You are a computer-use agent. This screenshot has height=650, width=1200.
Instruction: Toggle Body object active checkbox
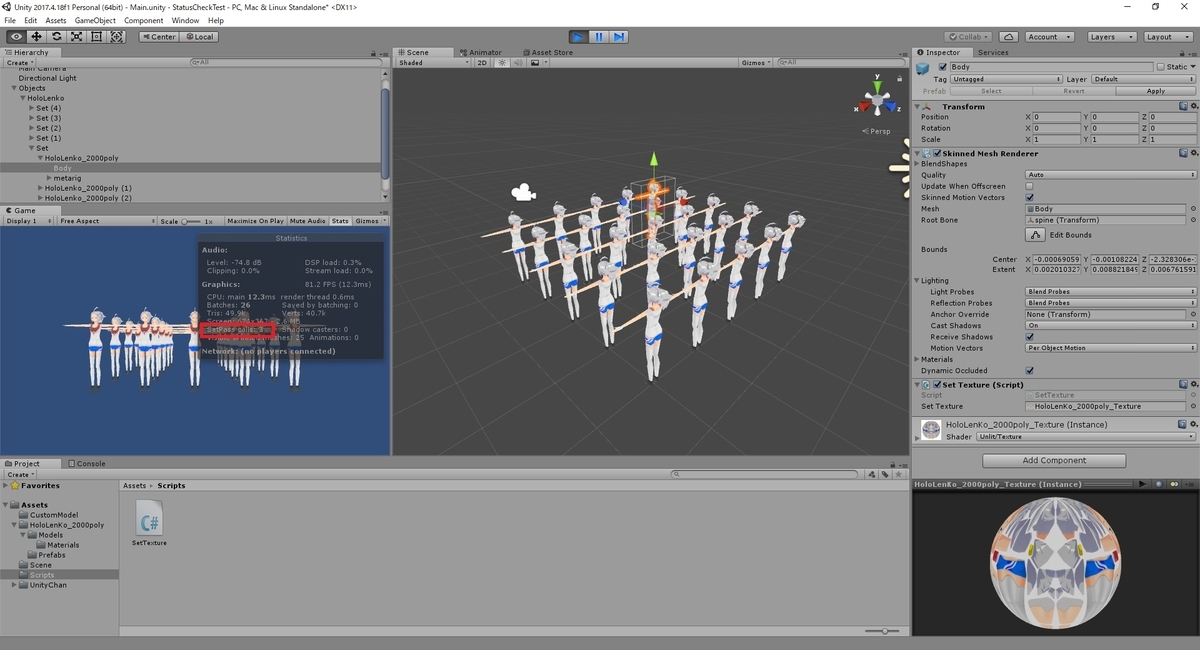[x=942, y=67]
